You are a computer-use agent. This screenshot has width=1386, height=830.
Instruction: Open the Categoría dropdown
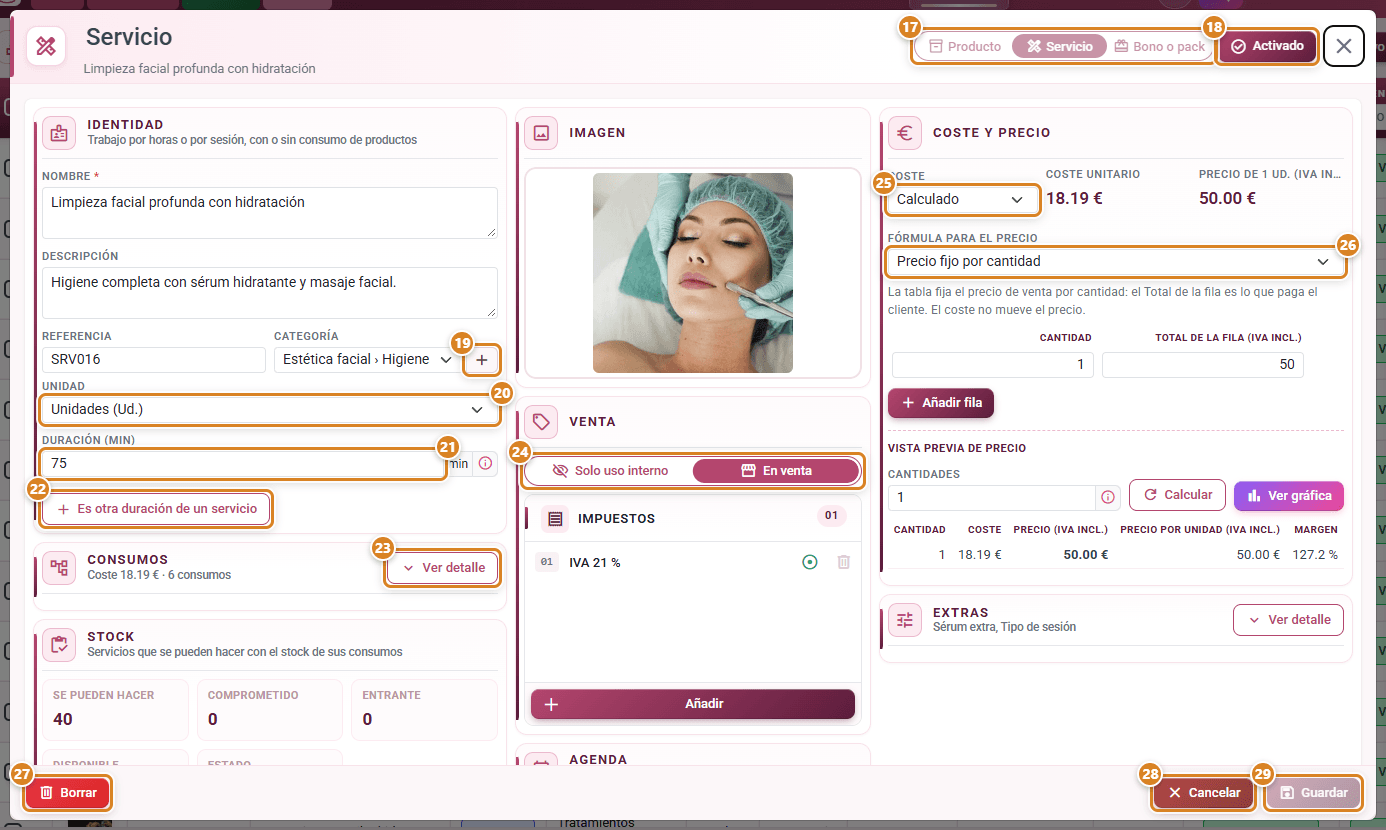367,360
